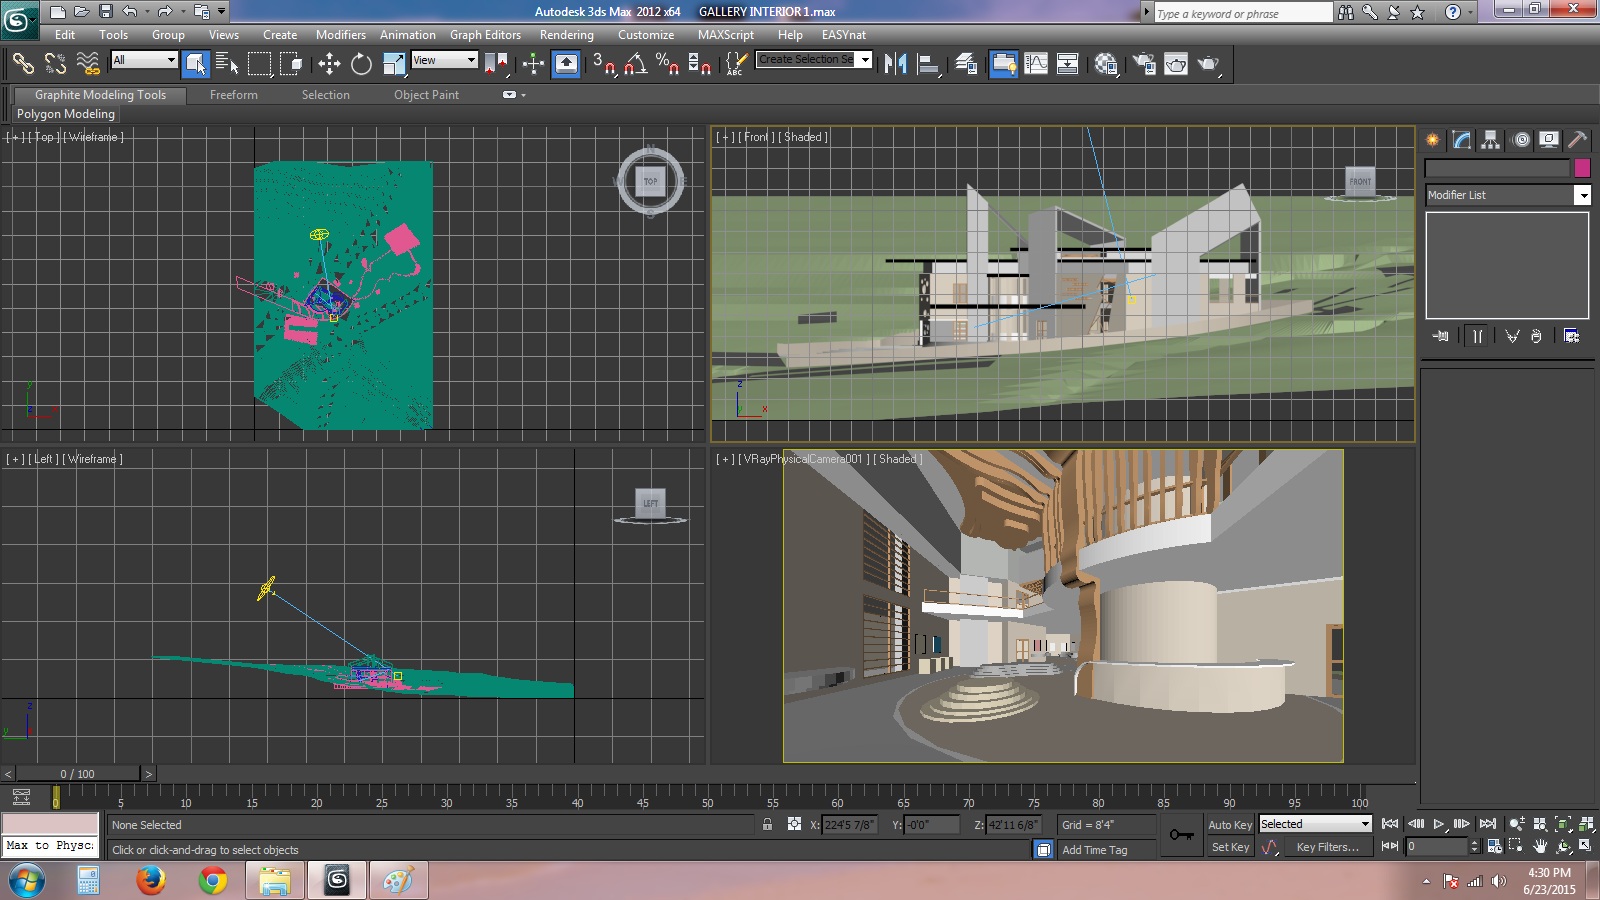
Task: Click the pink object color swatch
Action: coord(1582,168)
